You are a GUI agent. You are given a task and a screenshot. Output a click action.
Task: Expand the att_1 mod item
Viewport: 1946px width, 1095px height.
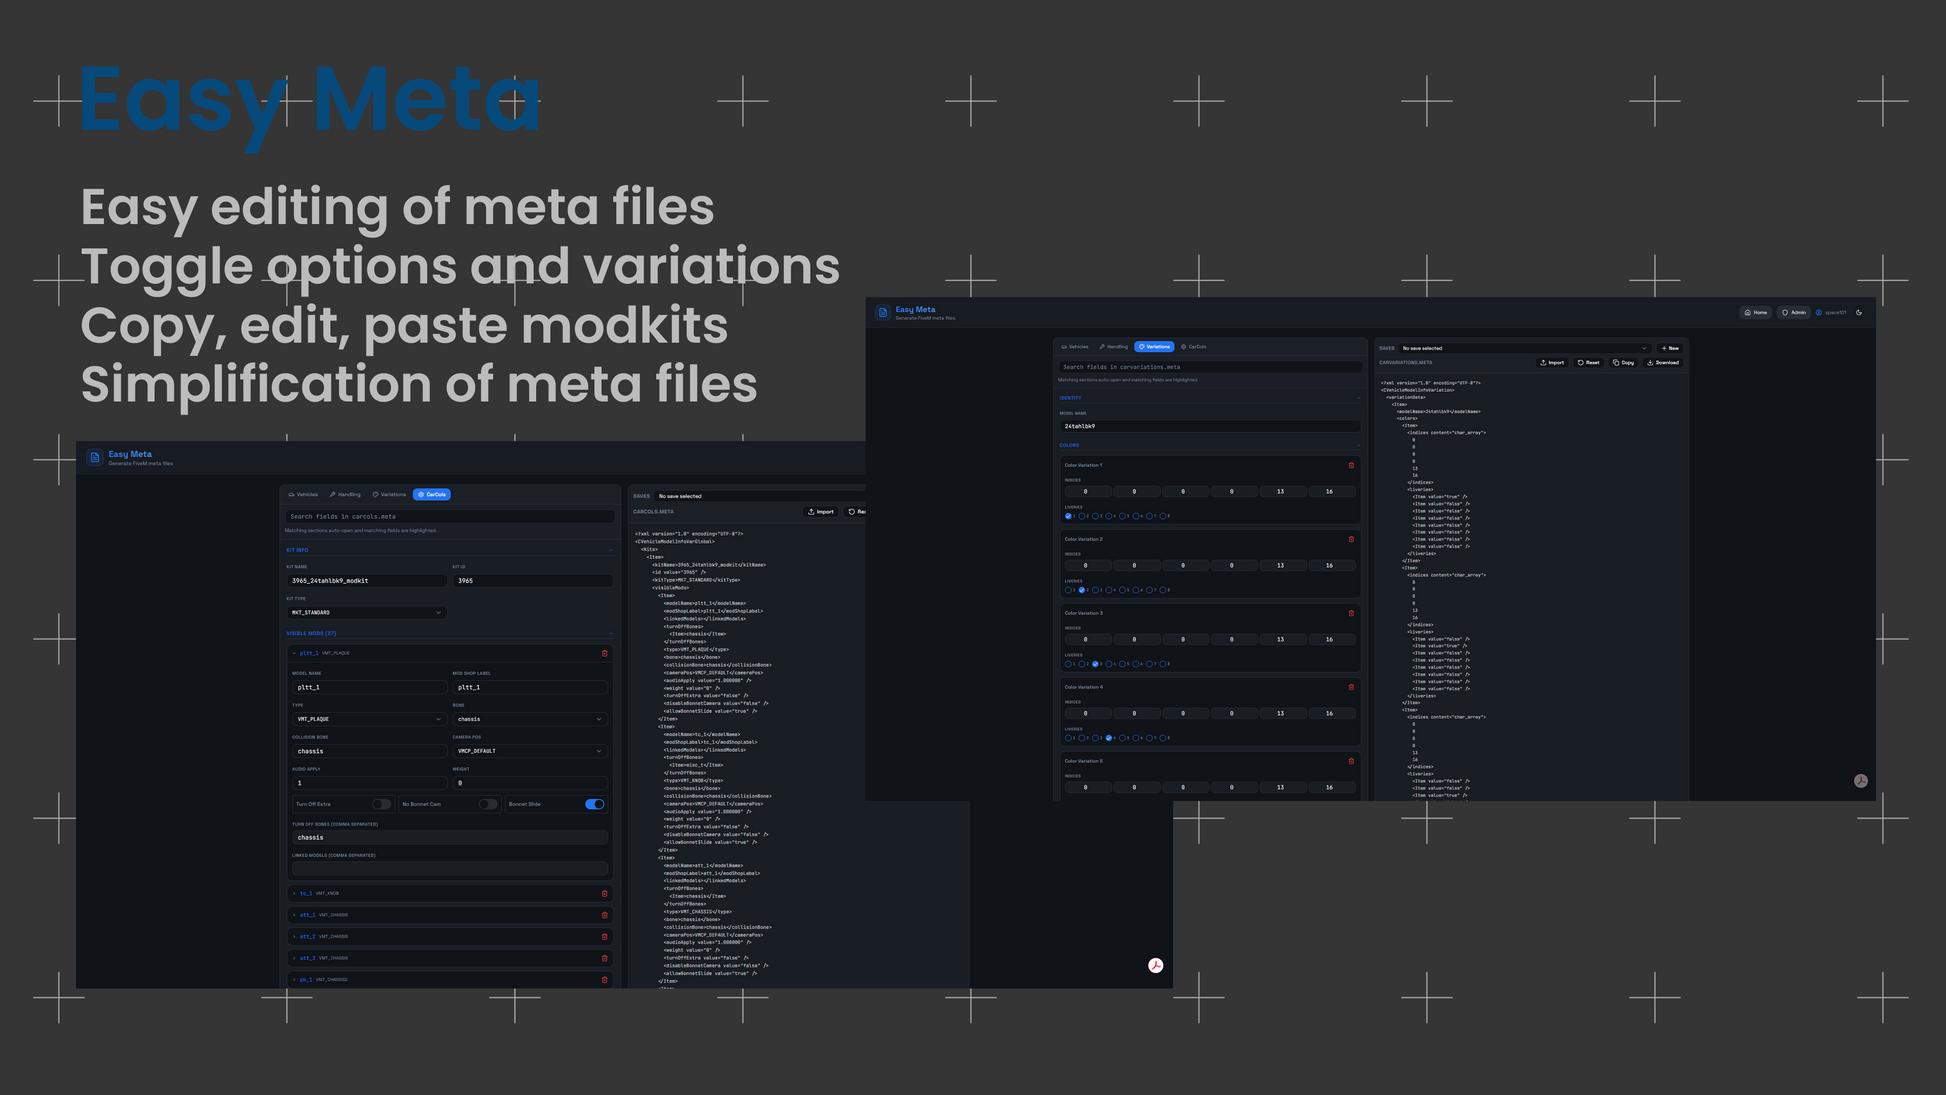click(x=308, y=915)
